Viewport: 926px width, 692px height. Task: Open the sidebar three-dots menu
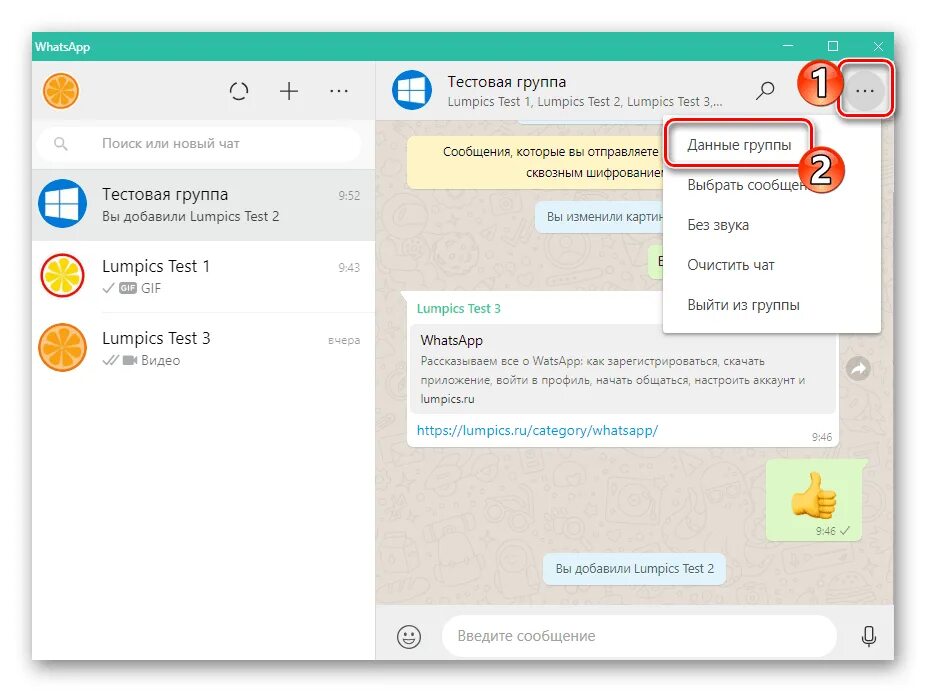[x=338, y=91]
